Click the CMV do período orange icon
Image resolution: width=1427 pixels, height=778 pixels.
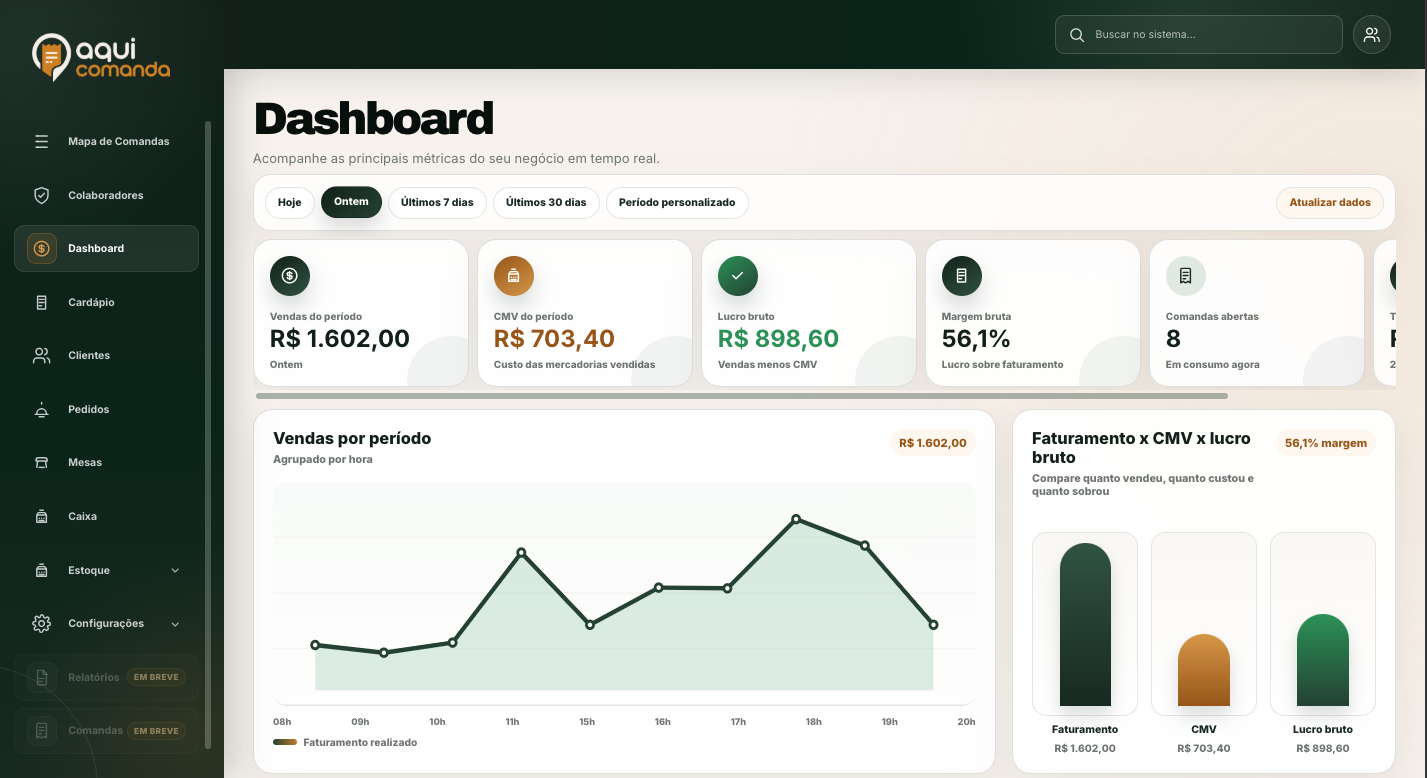[514, 276]
